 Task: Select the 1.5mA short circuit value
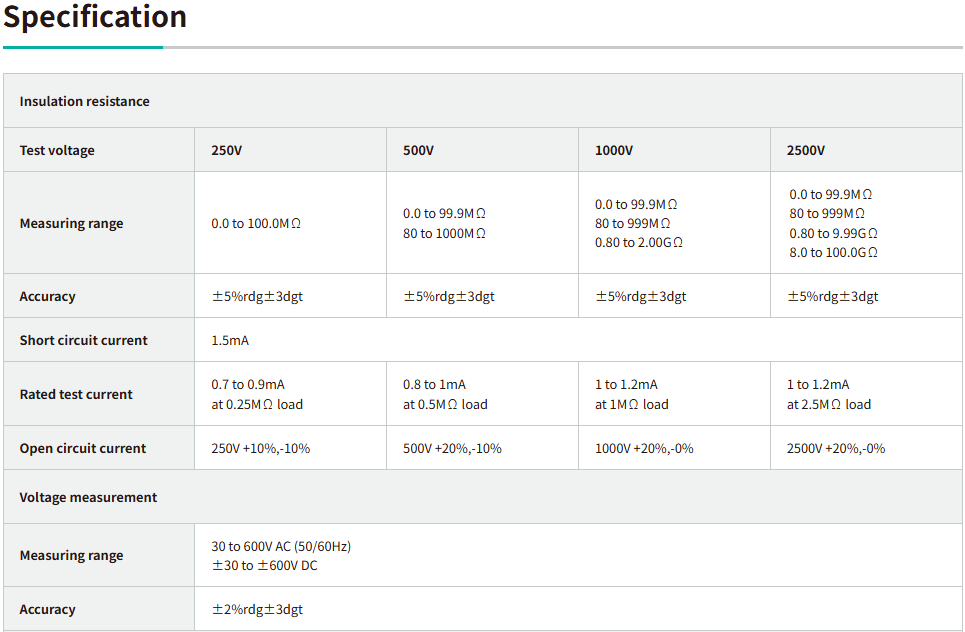coord(230,340)
